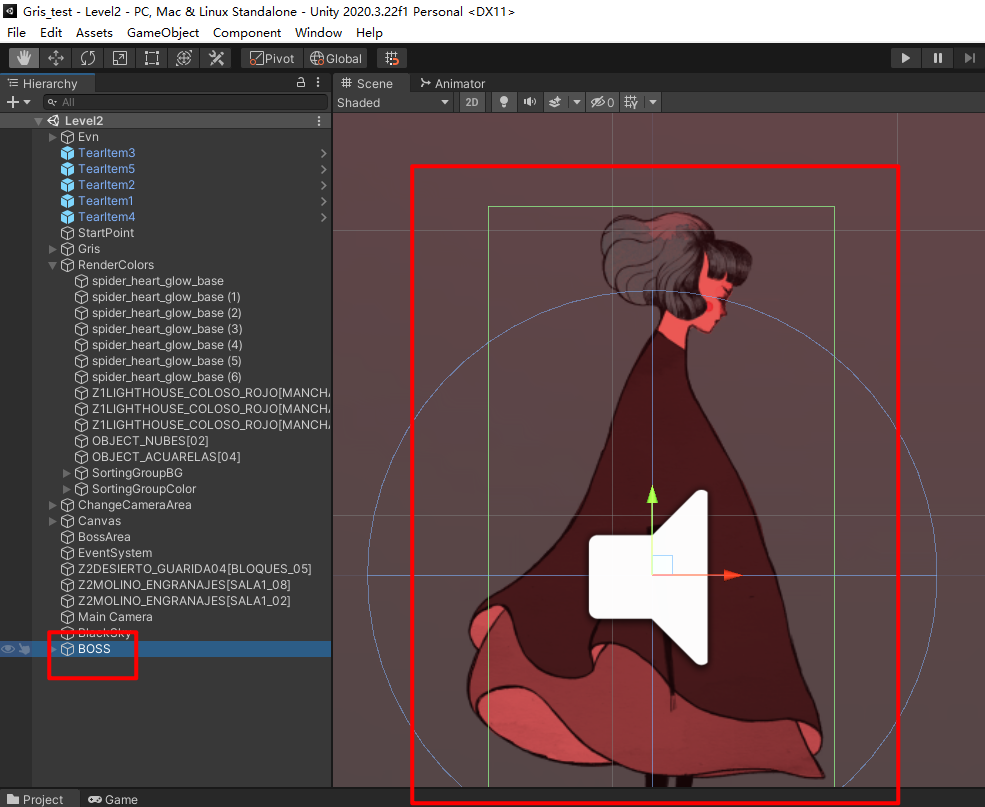Open the Assets menu
Screen dimensions: 985x807
pyautogui.click(x=94, y=33)
